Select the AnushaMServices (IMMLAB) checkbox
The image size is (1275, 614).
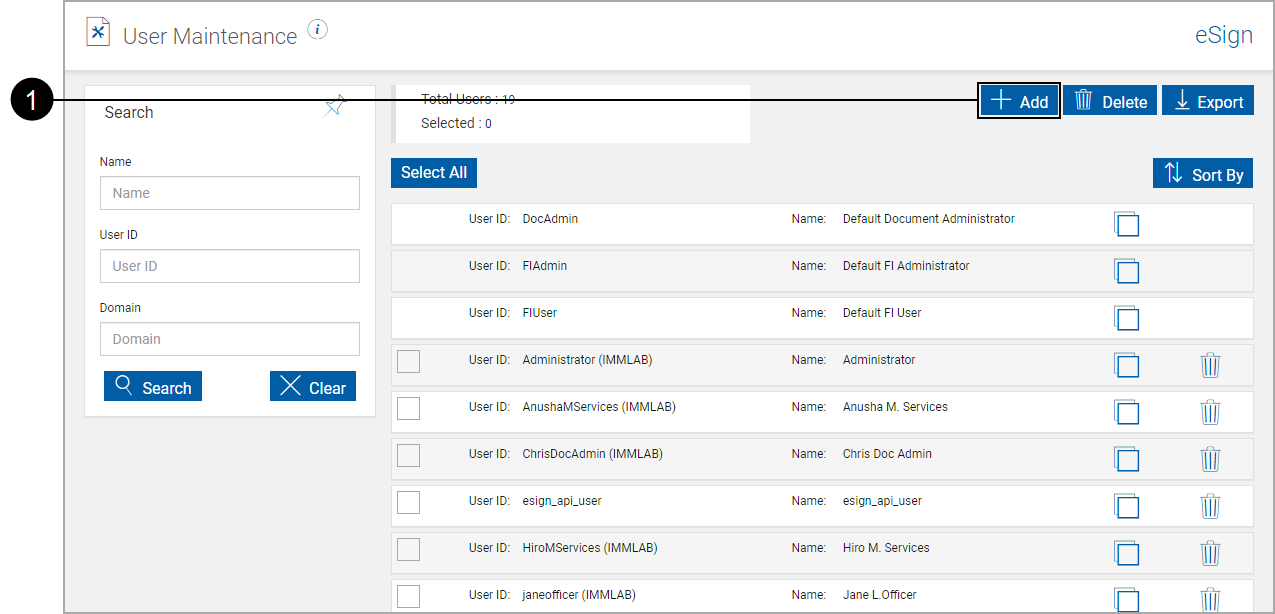tap(408, 408)
